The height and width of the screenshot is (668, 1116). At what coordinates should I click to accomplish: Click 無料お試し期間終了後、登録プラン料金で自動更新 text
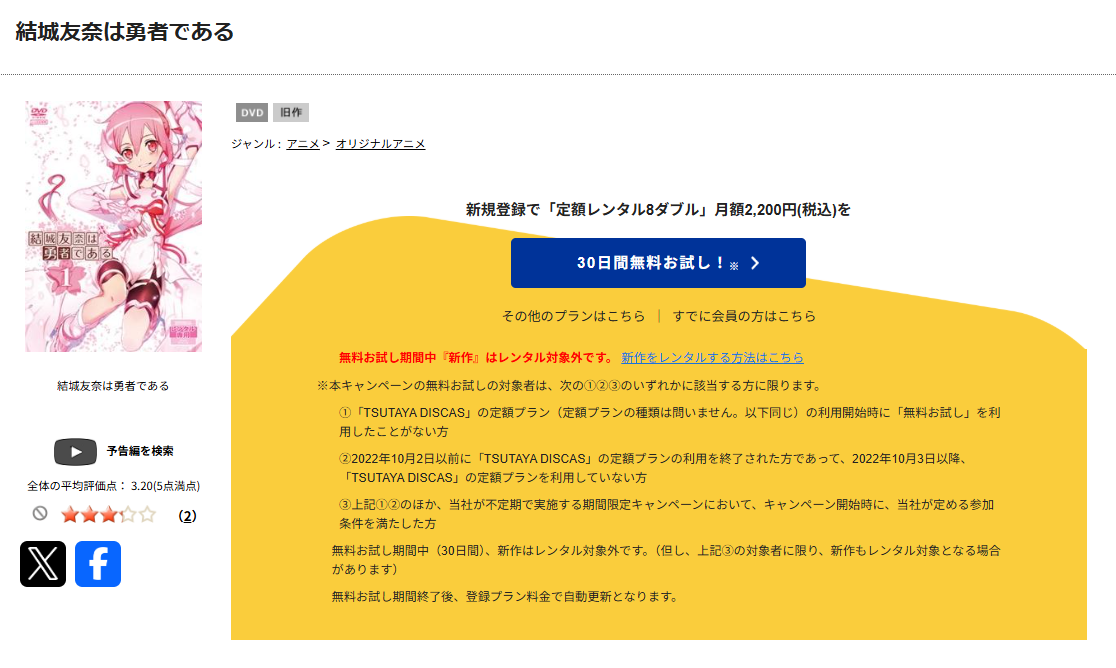click(506, 597)
